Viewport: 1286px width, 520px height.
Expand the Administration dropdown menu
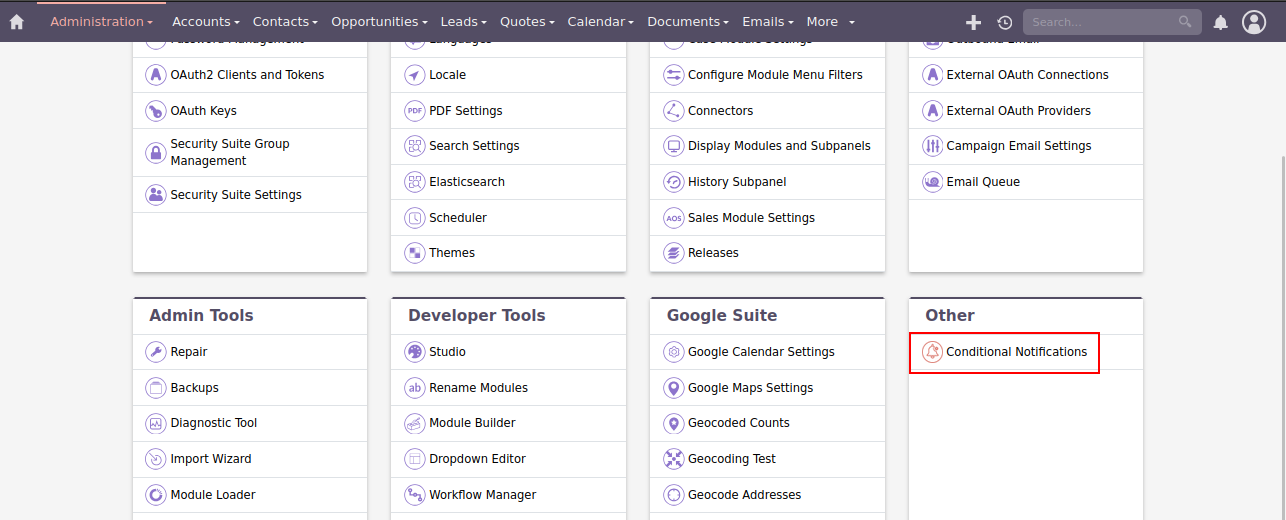point(101,22)
